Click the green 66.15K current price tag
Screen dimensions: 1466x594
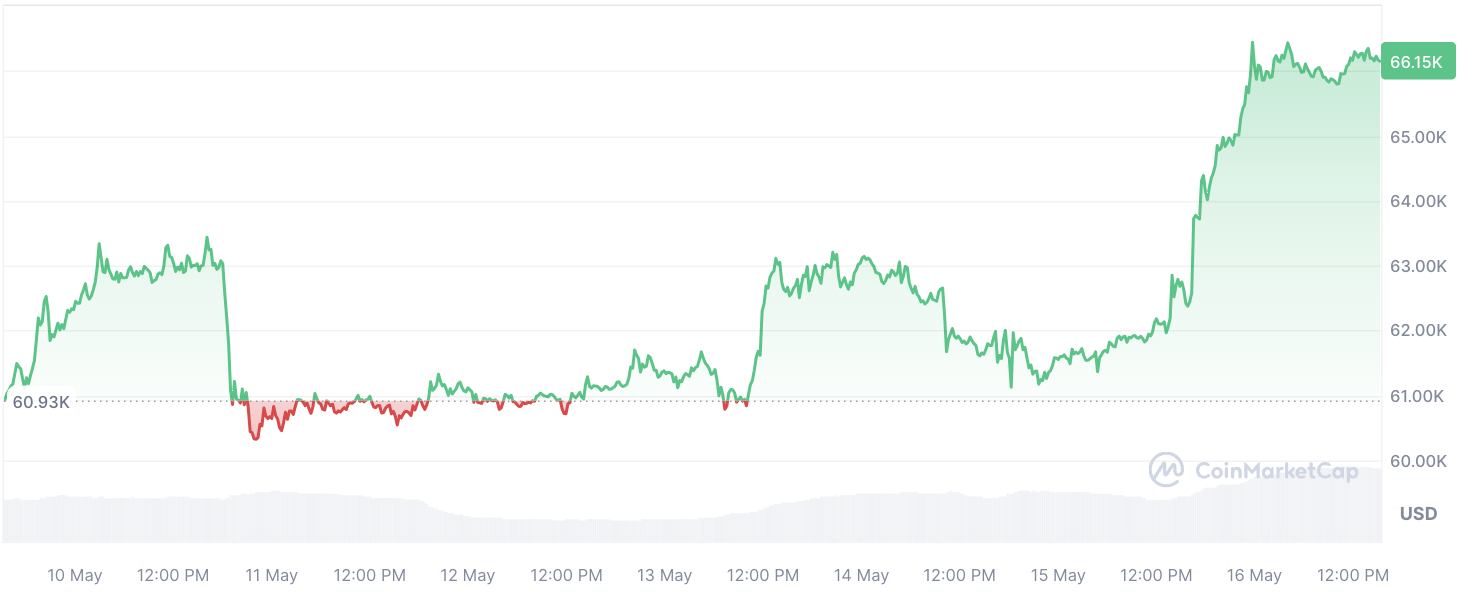pyautogui.click(x=1416, y=62)
